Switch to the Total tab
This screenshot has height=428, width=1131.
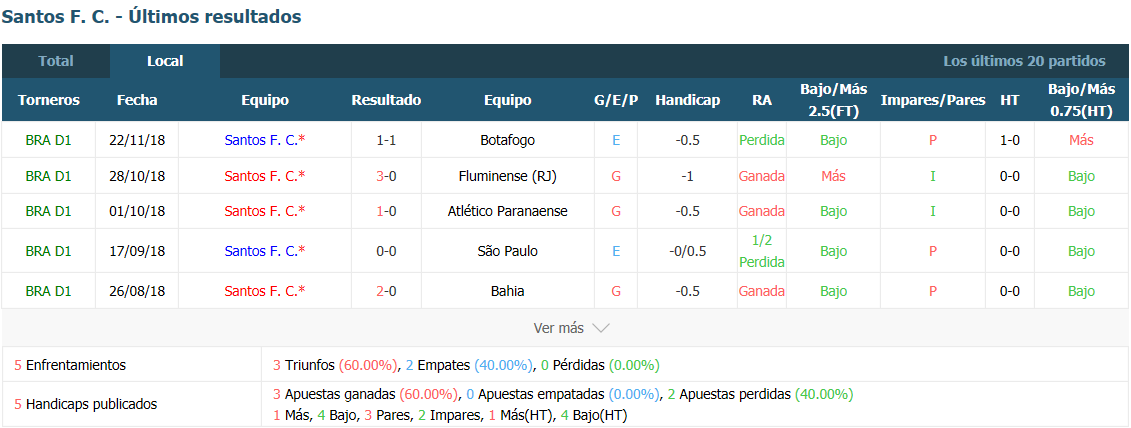[x=56, y=61]
